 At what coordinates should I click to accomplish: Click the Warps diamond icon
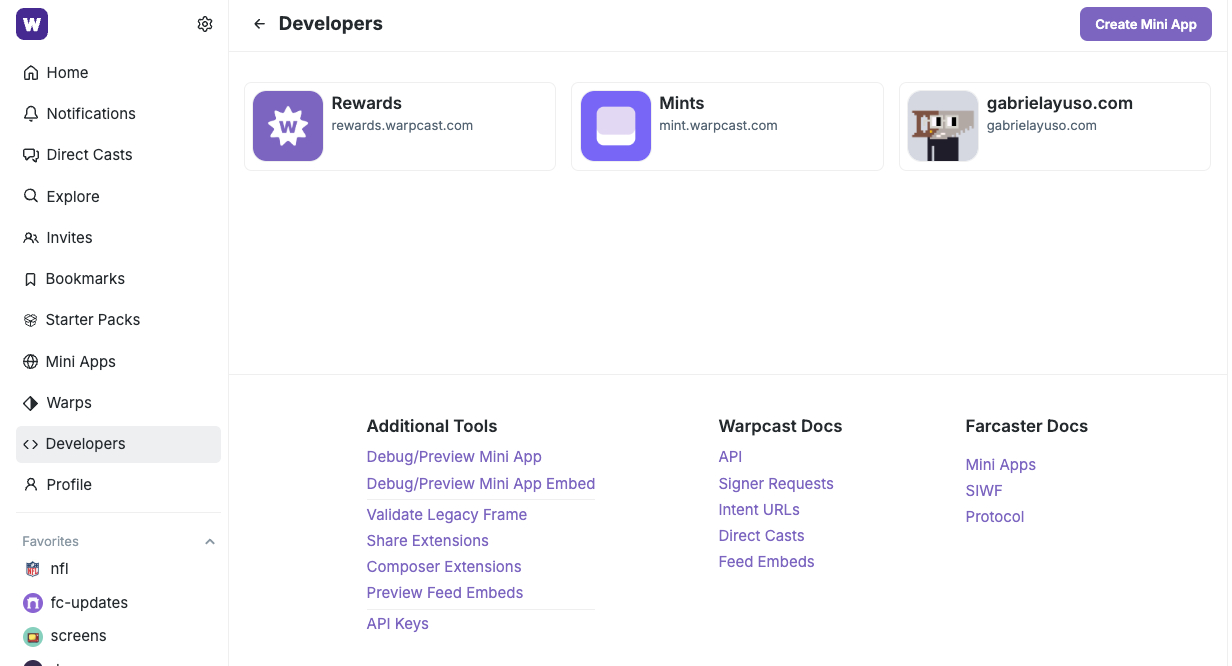[x=30, y=402]
